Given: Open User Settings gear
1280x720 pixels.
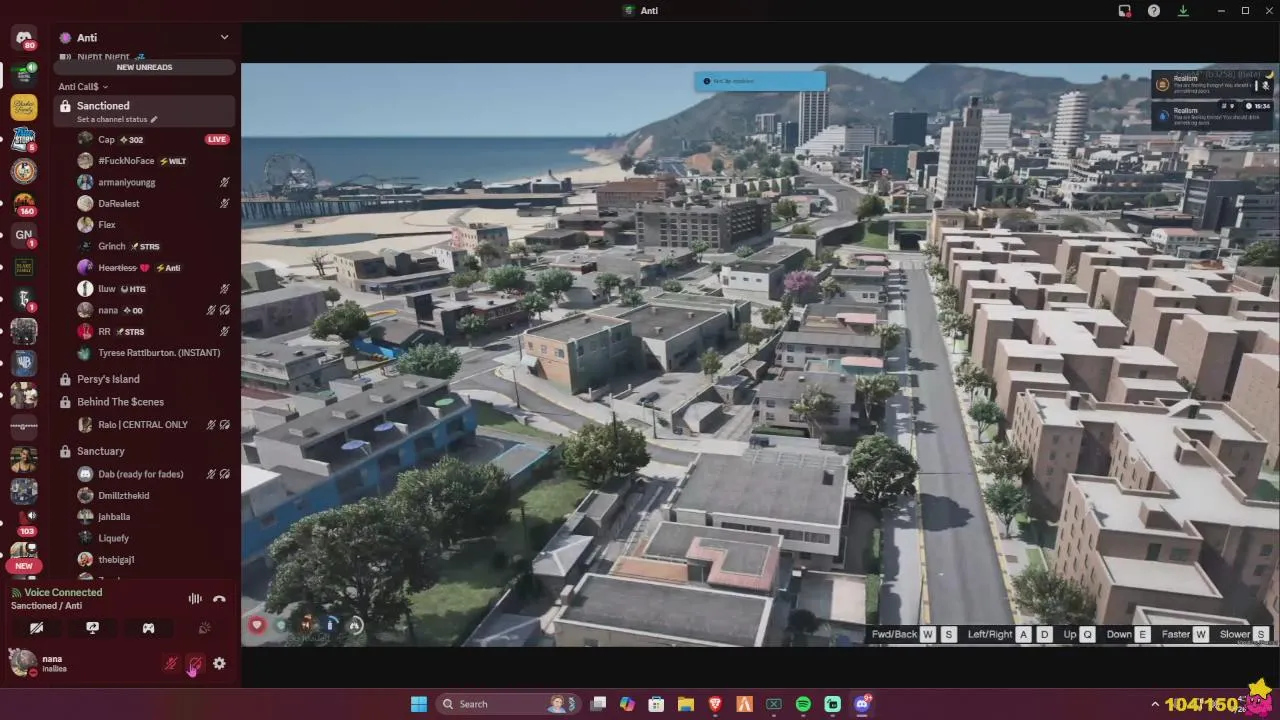Looking at the screenshot, I should click(219, 663).
